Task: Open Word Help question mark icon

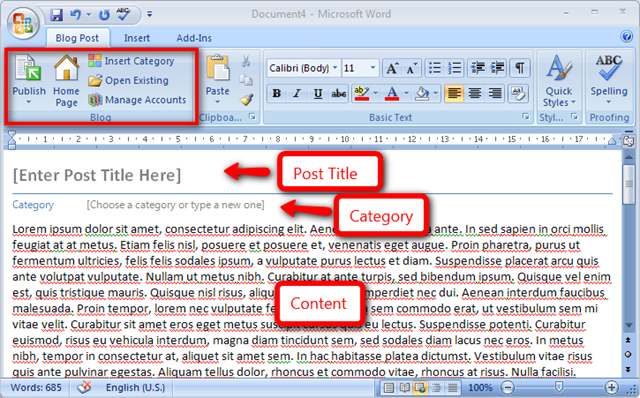Action: (627, 36)
